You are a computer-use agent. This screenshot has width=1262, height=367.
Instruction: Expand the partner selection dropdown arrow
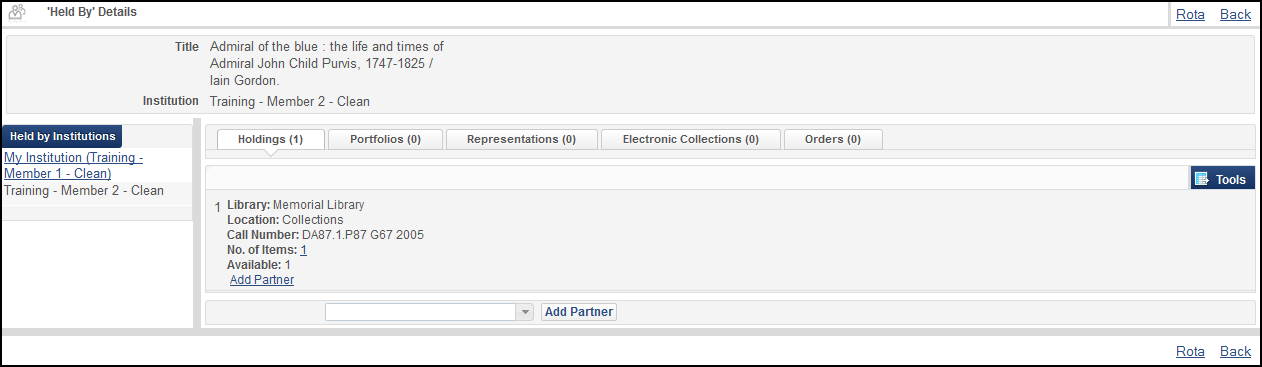(x=525, y=312)
